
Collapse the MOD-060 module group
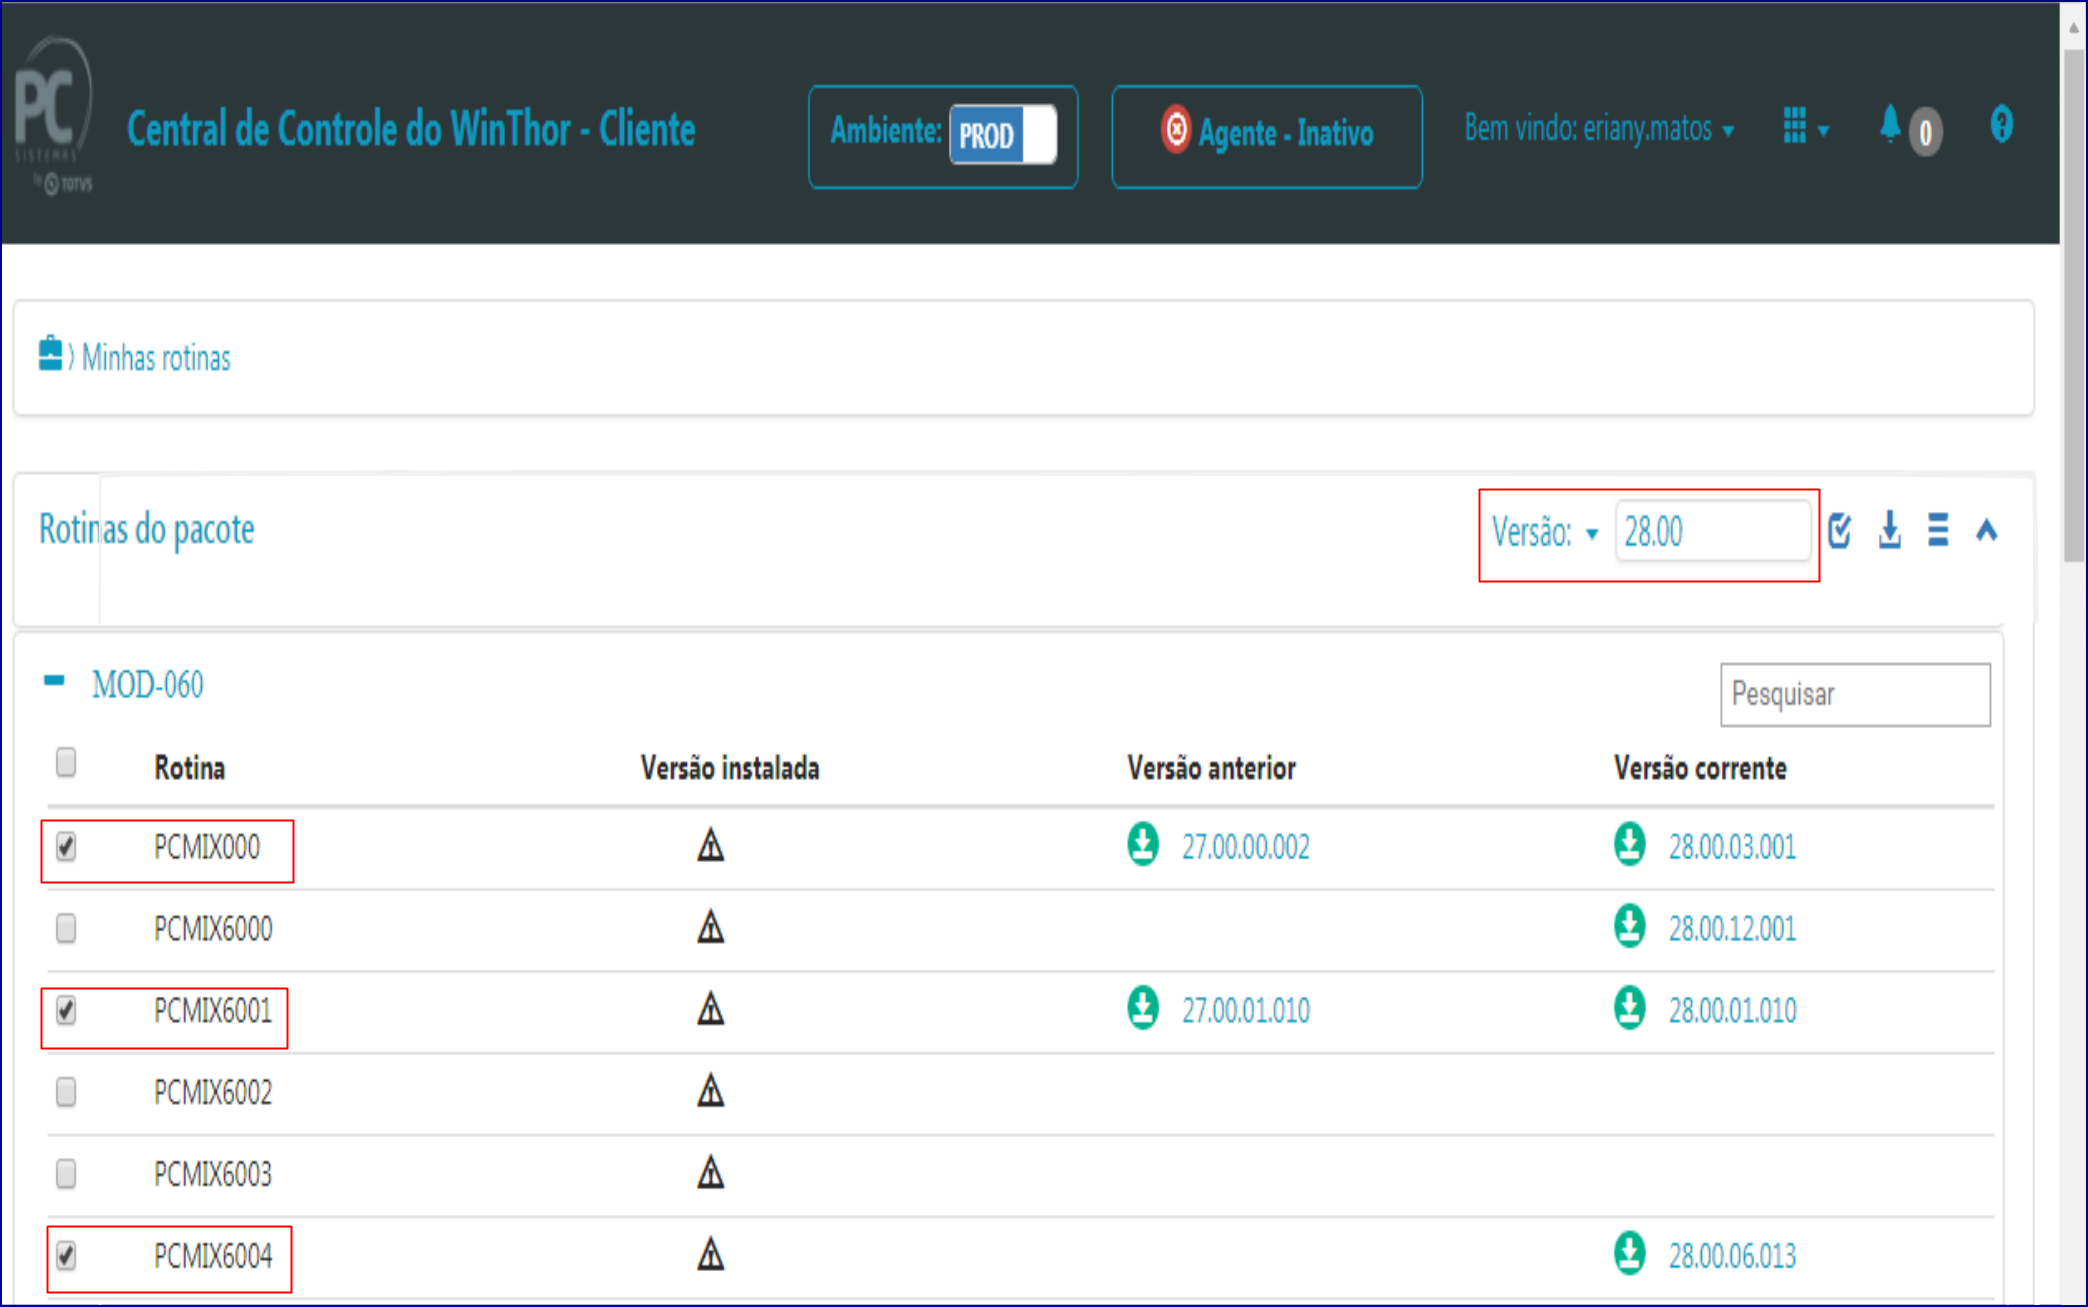54,681
